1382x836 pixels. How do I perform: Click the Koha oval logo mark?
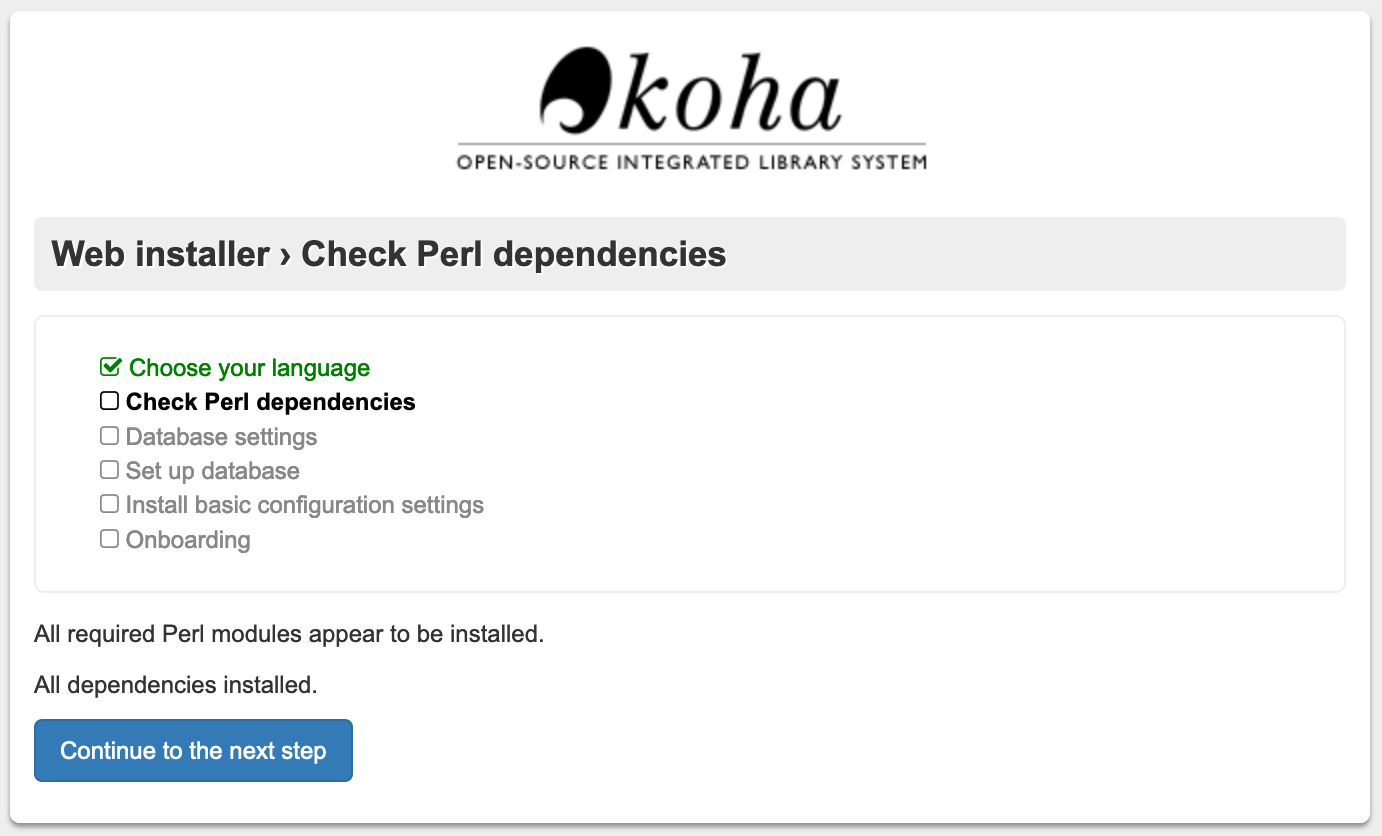574,88
